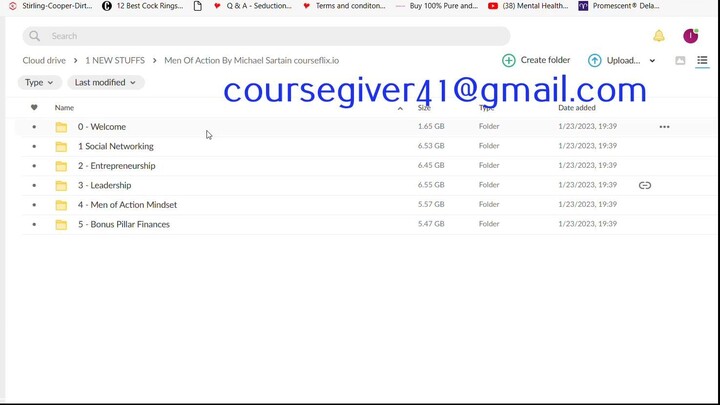The width and height of the screenshot is (720, 405).
Task: Click the Upload arrow icon
Action: pos(594,60)
